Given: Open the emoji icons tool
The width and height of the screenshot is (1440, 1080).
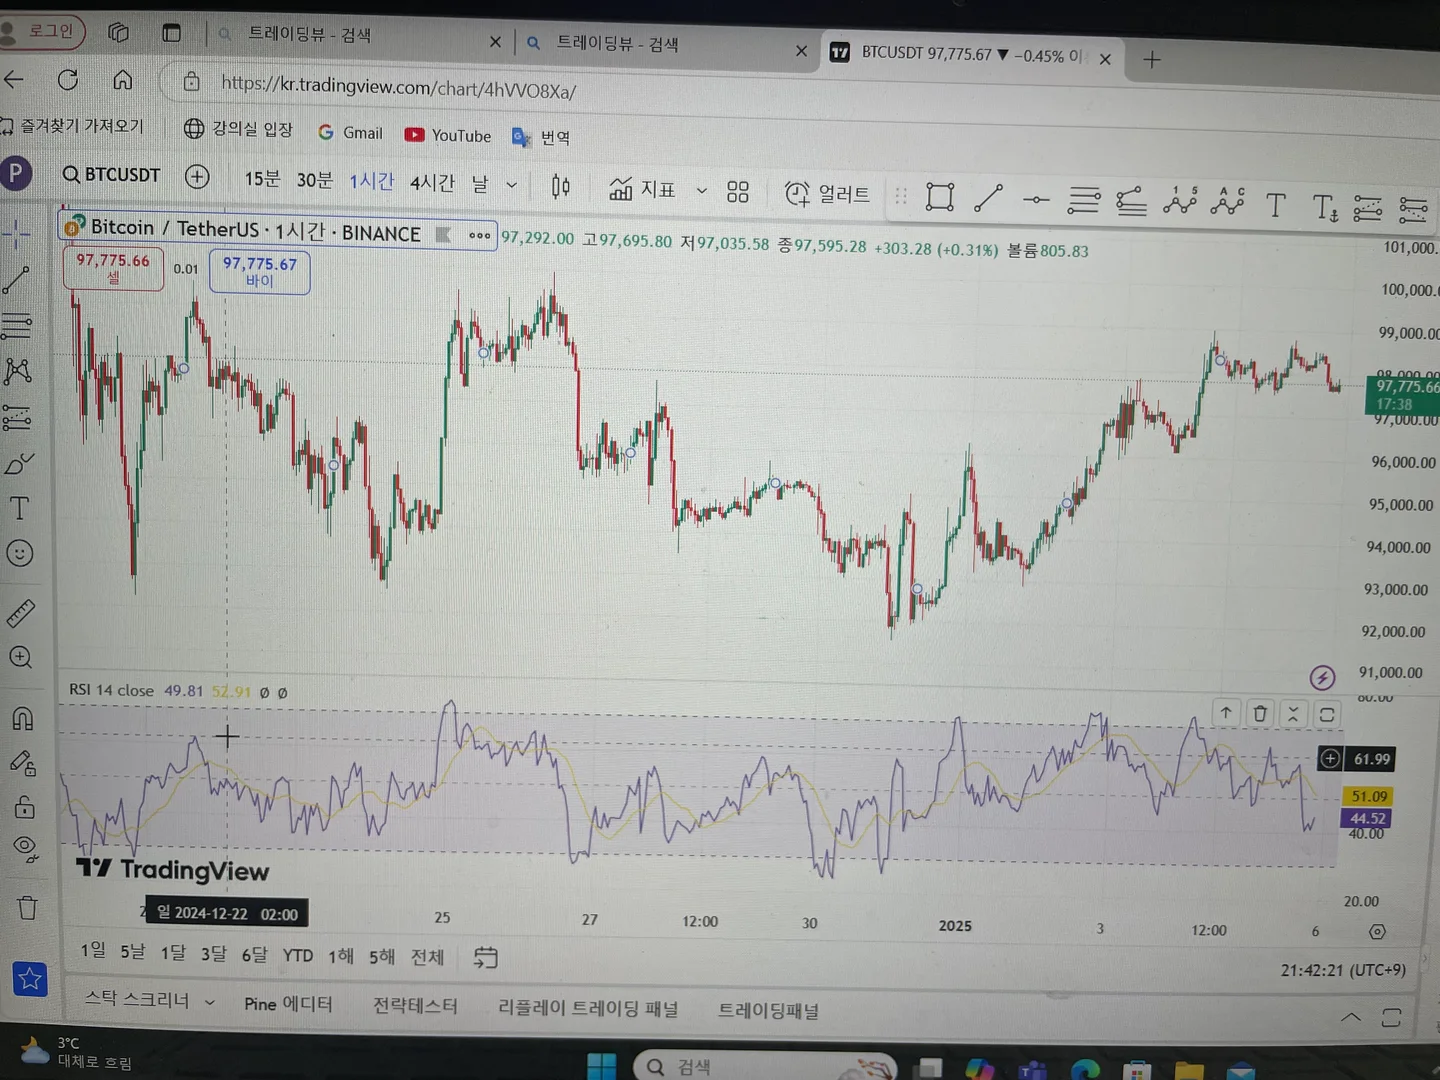Looking at the screenshot, I should (x=20, y=553).
